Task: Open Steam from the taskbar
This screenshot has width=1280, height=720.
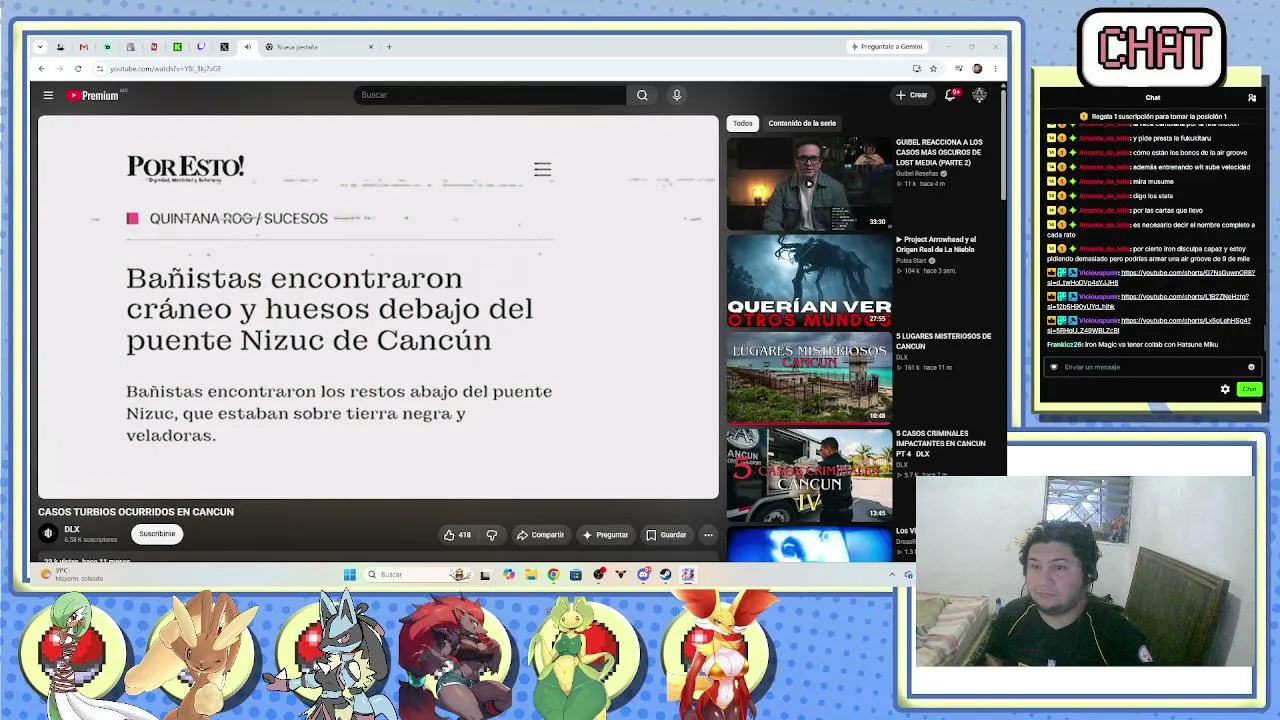Action: tap(665, 575)
